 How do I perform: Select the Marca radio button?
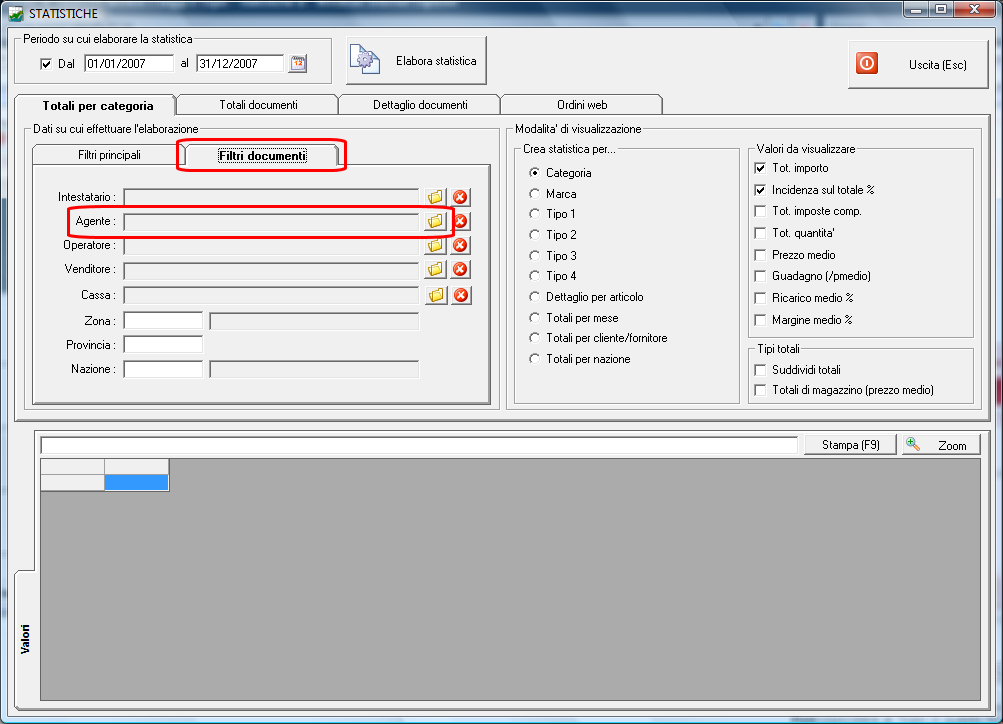(x=534, y=193)
